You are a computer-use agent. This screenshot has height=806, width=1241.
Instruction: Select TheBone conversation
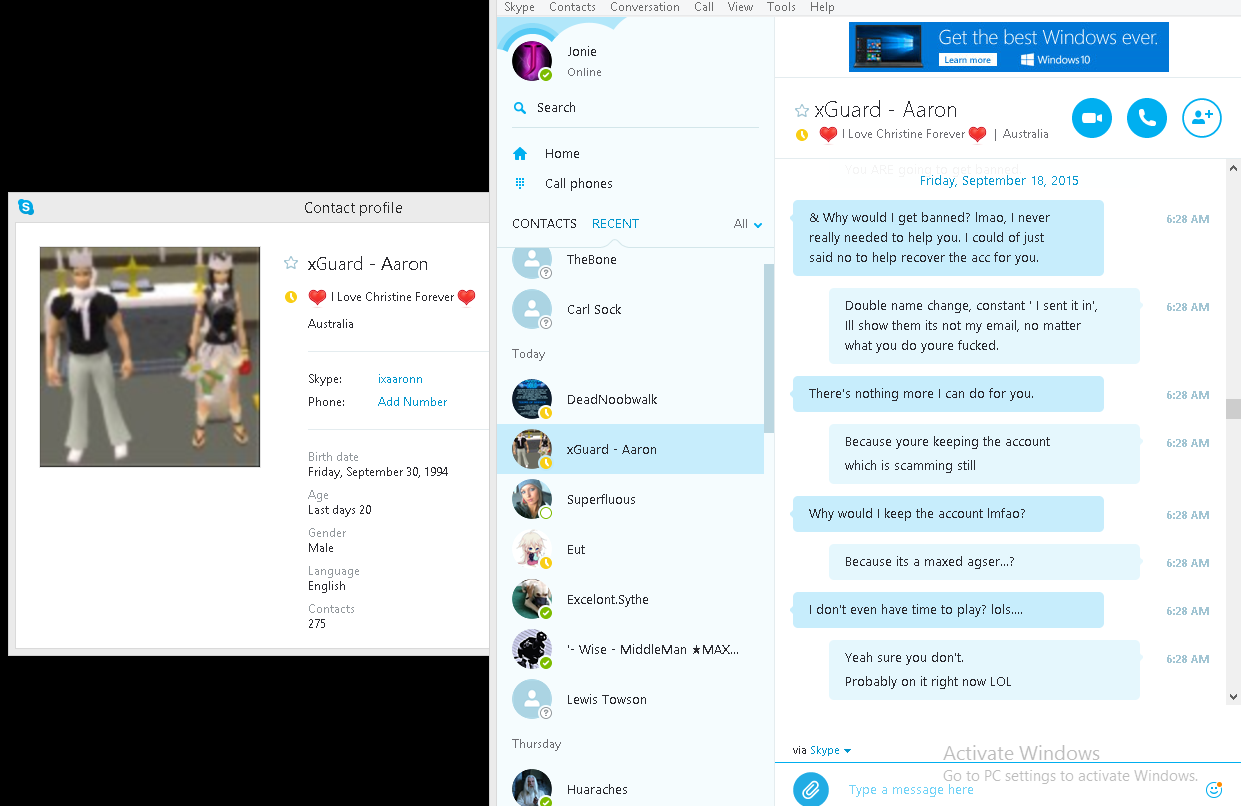coord(630,260)
